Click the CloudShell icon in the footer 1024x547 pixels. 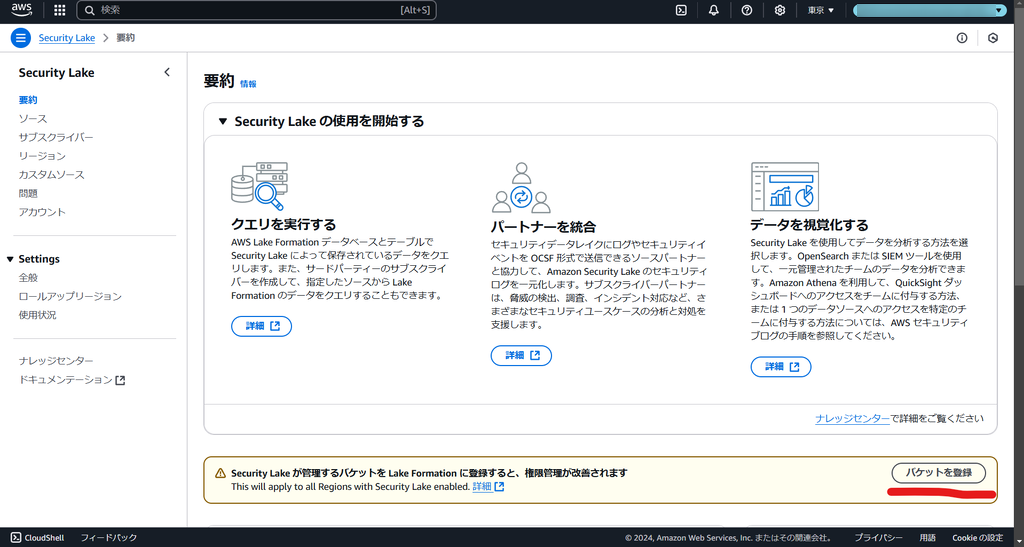click(x=16, y=538)
